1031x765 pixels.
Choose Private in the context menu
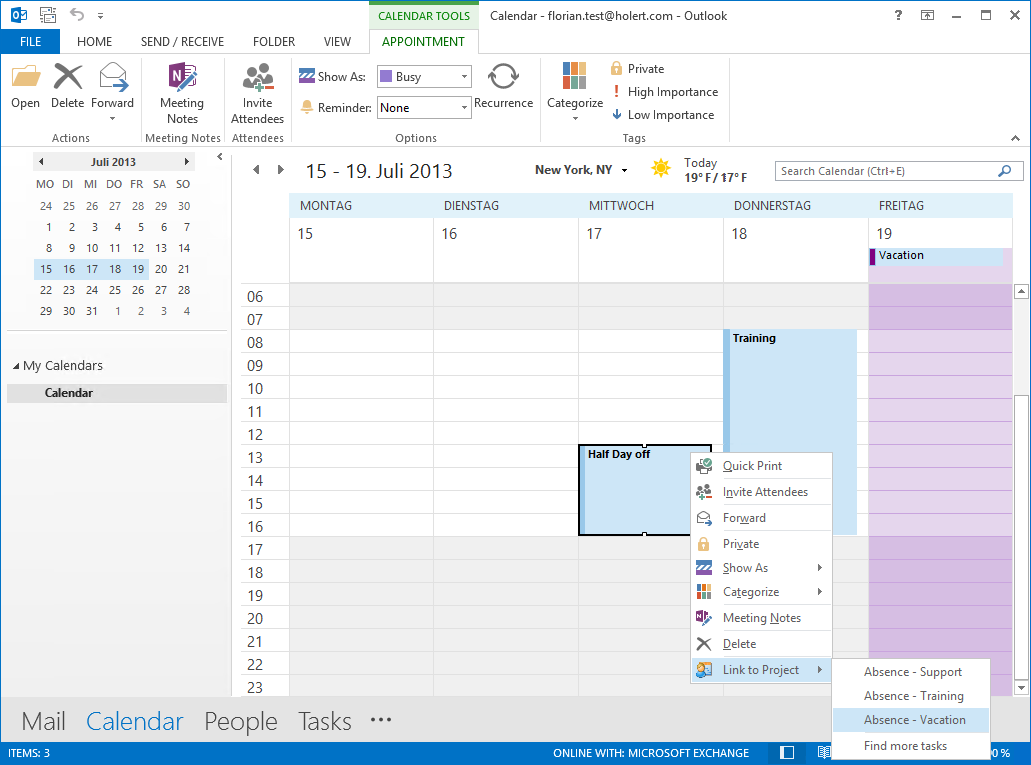(761, 543)
